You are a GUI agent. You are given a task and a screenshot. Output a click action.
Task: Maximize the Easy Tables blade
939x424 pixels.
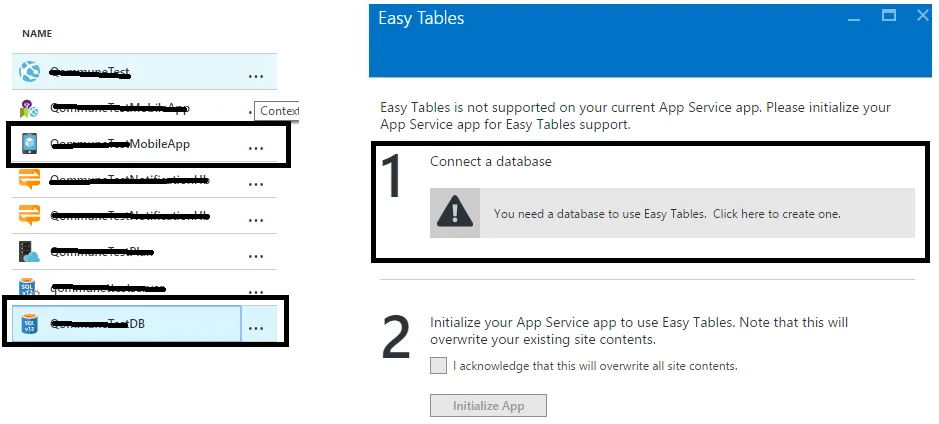888,16
